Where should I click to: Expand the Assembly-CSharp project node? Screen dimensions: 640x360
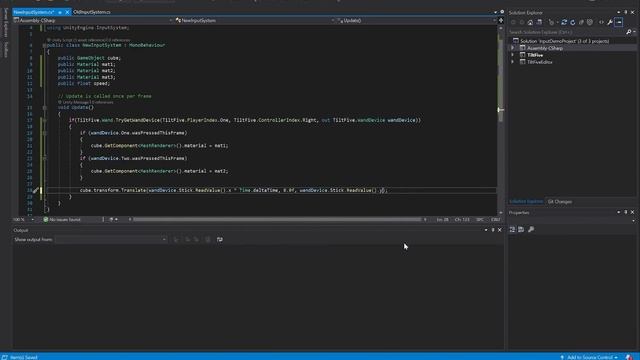point(513,48)
